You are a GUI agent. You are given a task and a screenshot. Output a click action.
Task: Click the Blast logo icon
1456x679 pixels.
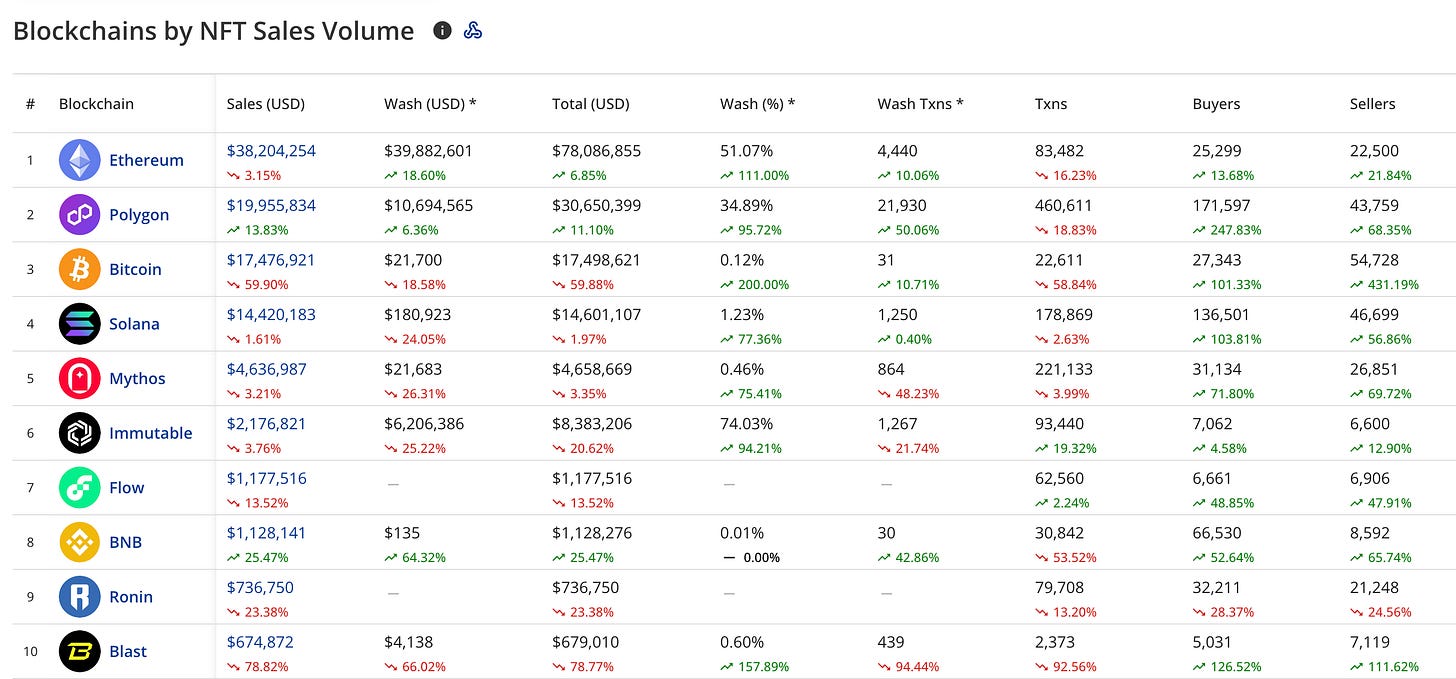(80, 651)
